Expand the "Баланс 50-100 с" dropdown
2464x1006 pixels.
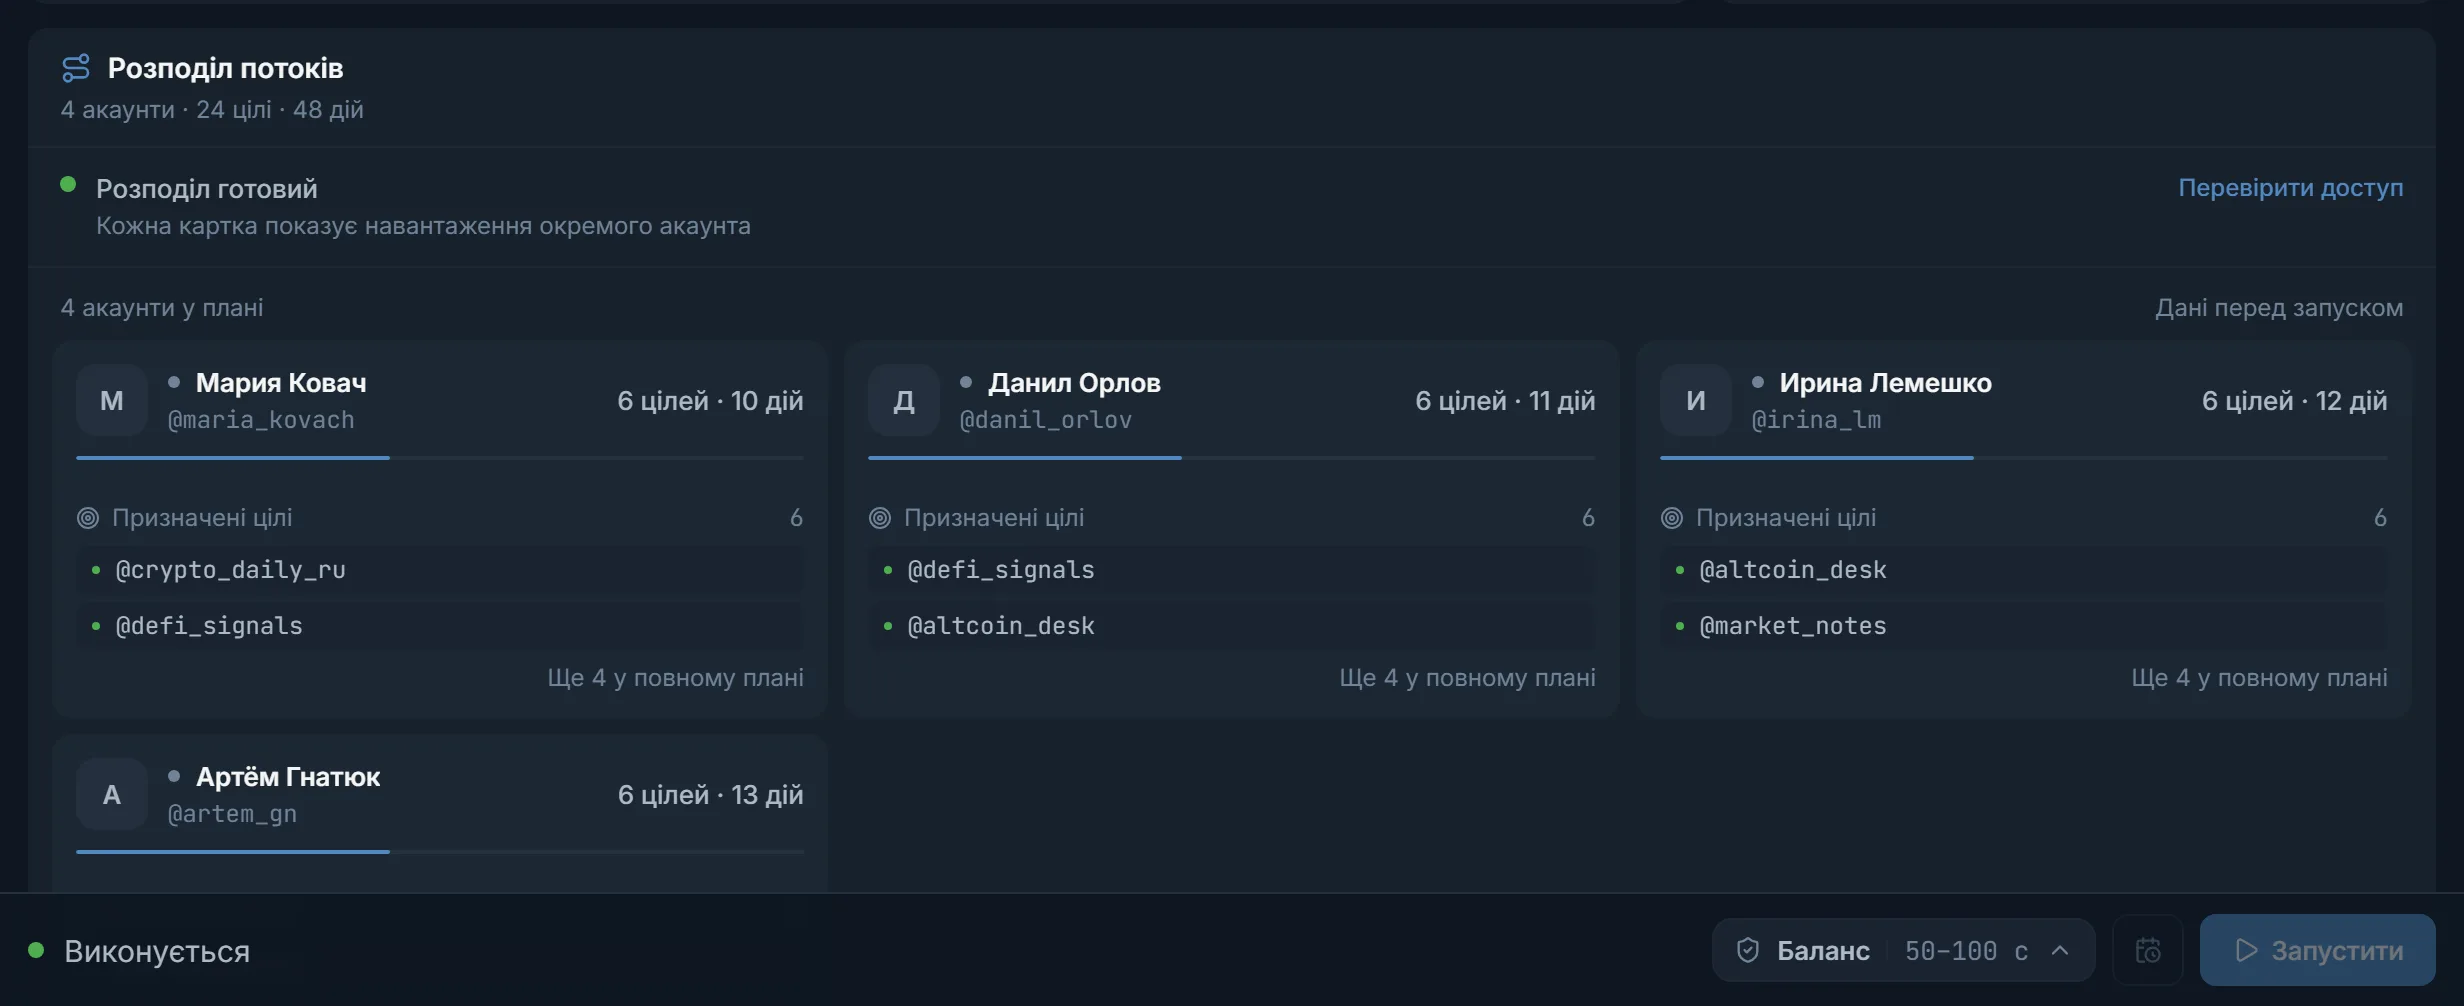(x=1903, y=950)
